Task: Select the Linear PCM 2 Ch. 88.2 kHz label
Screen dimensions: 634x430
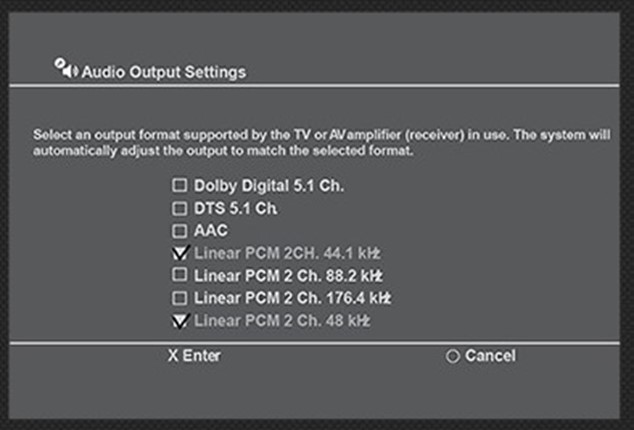Action: point(288,274)
